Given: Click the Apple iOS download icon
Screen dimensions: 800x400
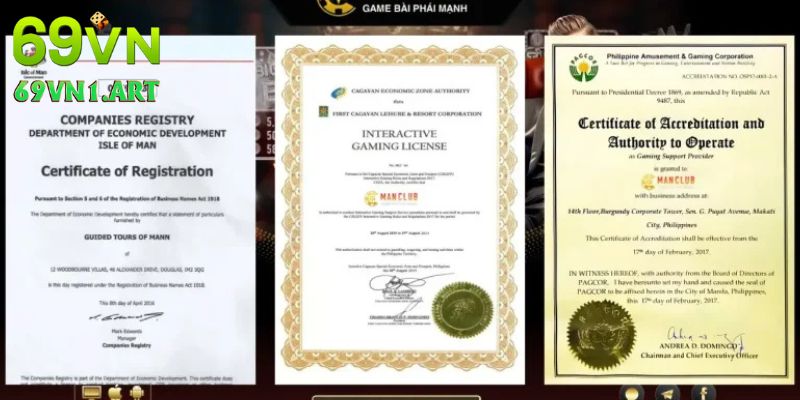Looking at the screenshot, I should pos(115,393).
